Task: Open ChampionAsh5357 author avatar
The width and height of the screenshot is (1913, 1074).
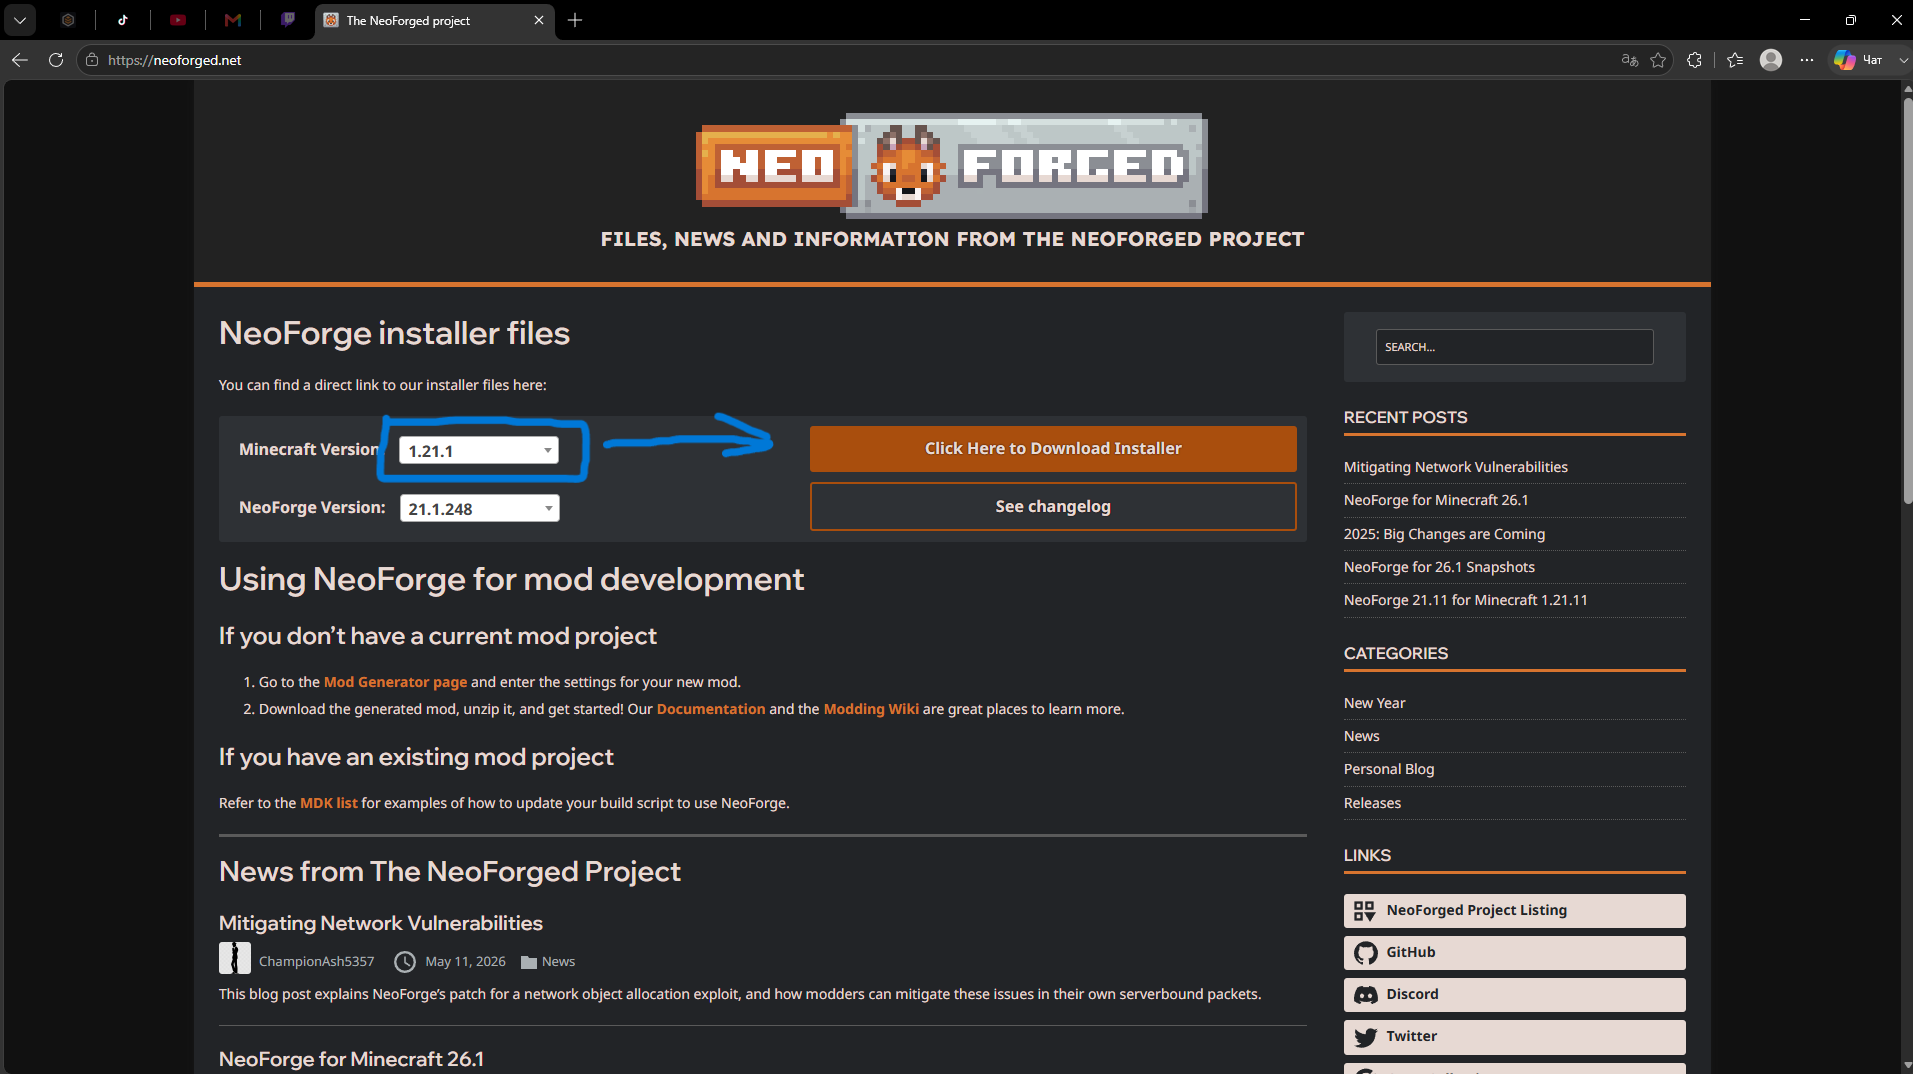Action: tap(235, 958)
